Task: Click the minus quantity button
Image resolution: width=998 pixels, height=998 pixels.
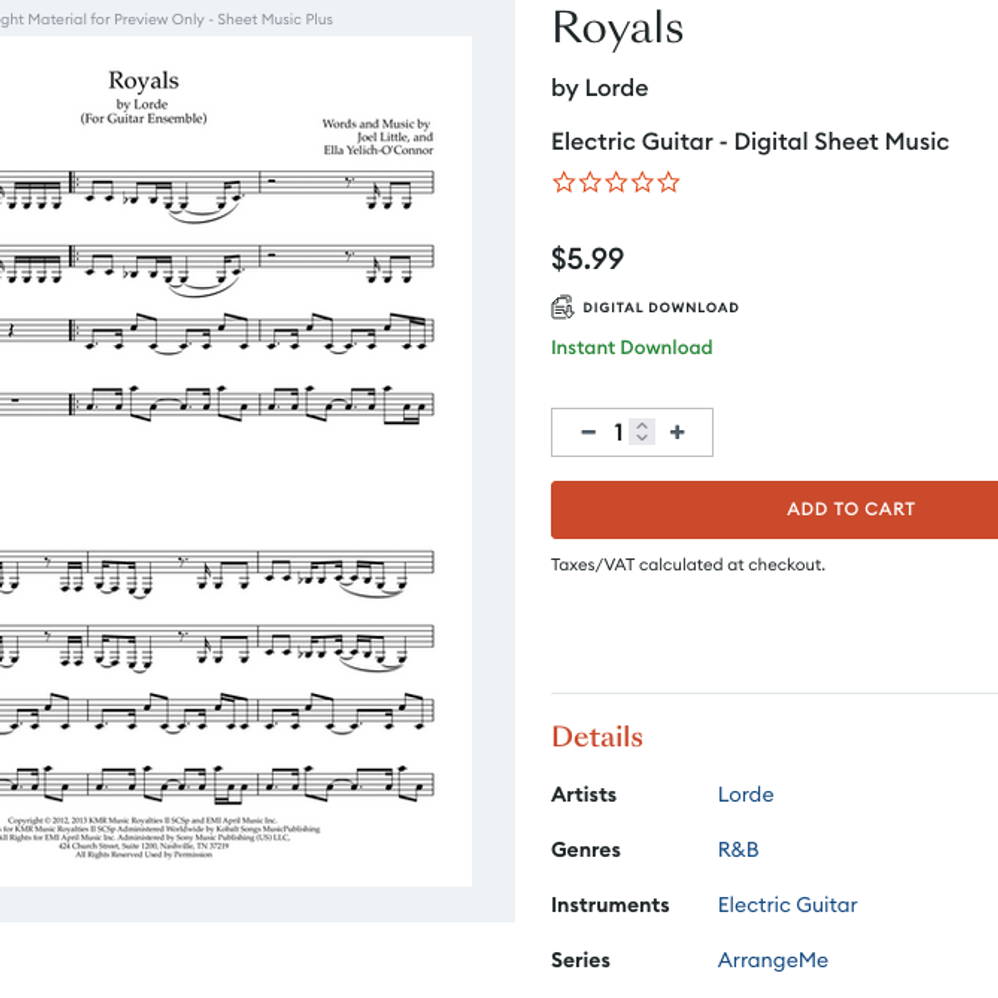Action: click(x=588, y=432)
